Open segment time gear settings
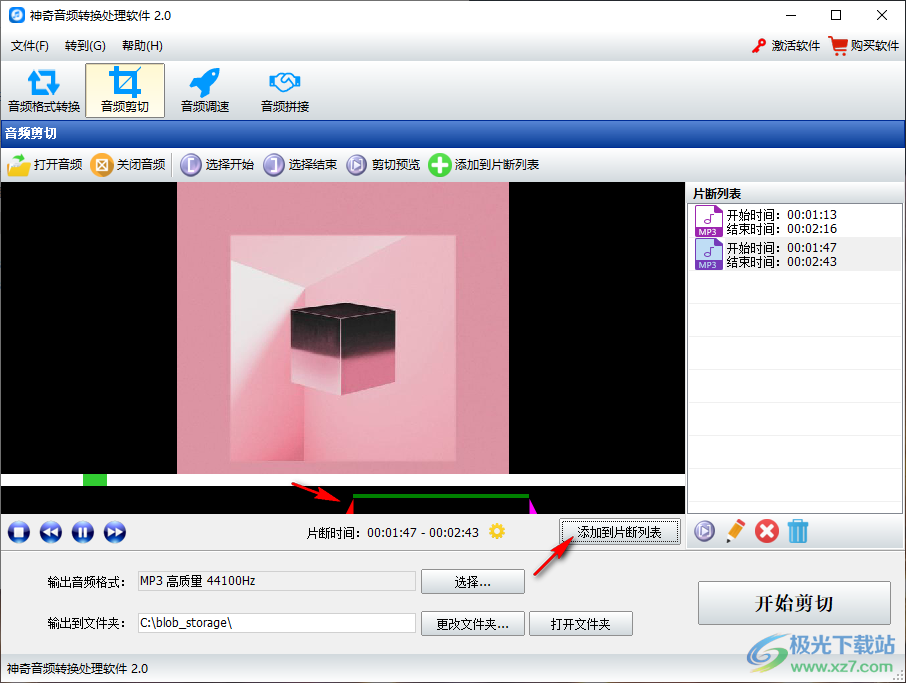This screenshot has width=906, height=683. [x=497, y=531]
